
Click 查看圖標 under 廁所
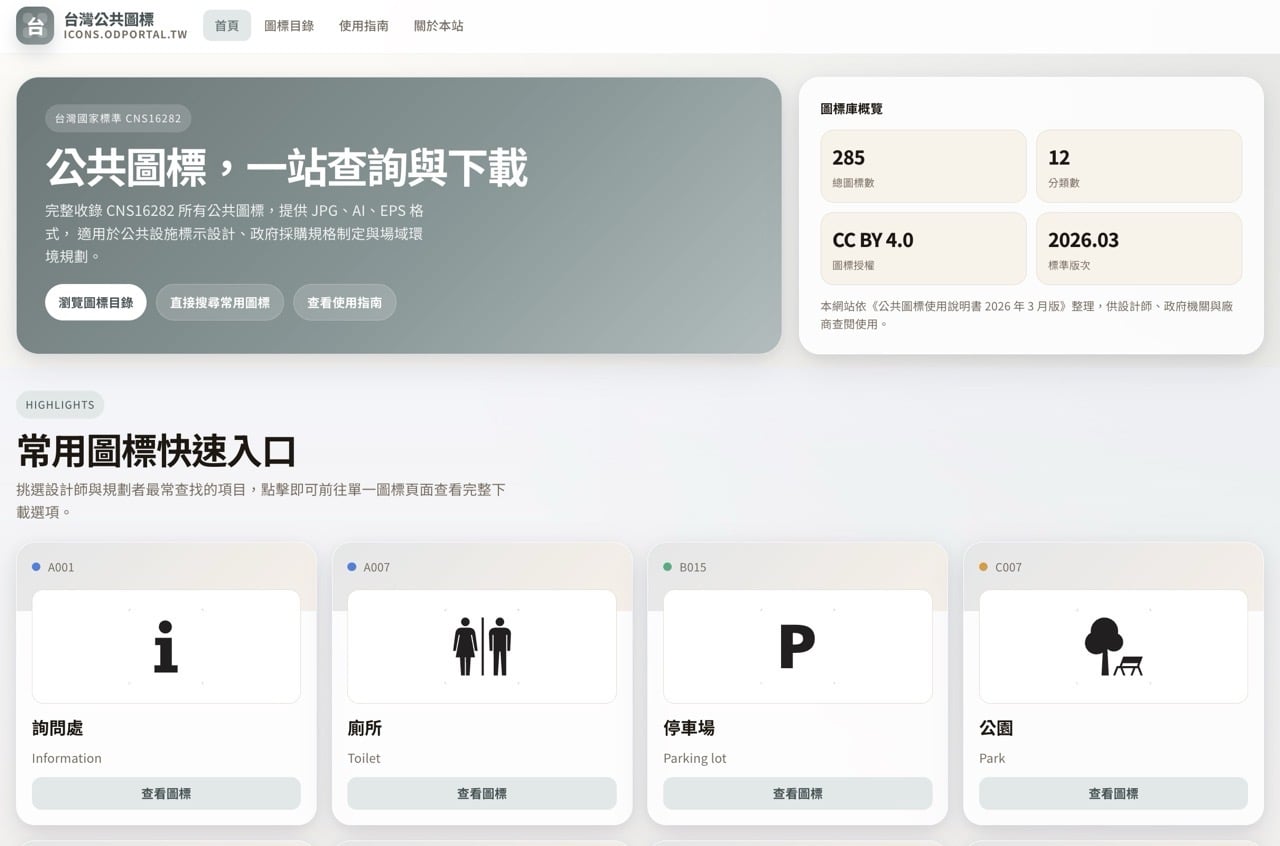point(482,793)
